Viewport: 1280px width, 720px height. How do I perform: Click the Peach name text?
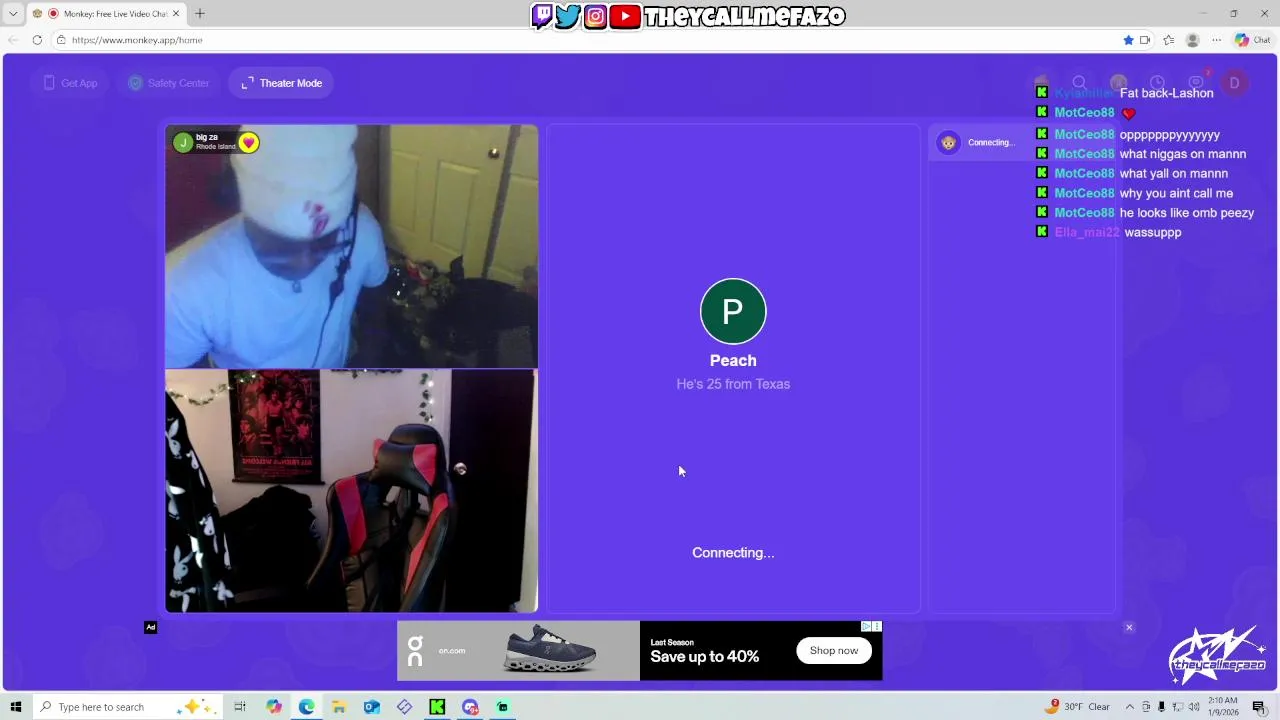point(733,360)
